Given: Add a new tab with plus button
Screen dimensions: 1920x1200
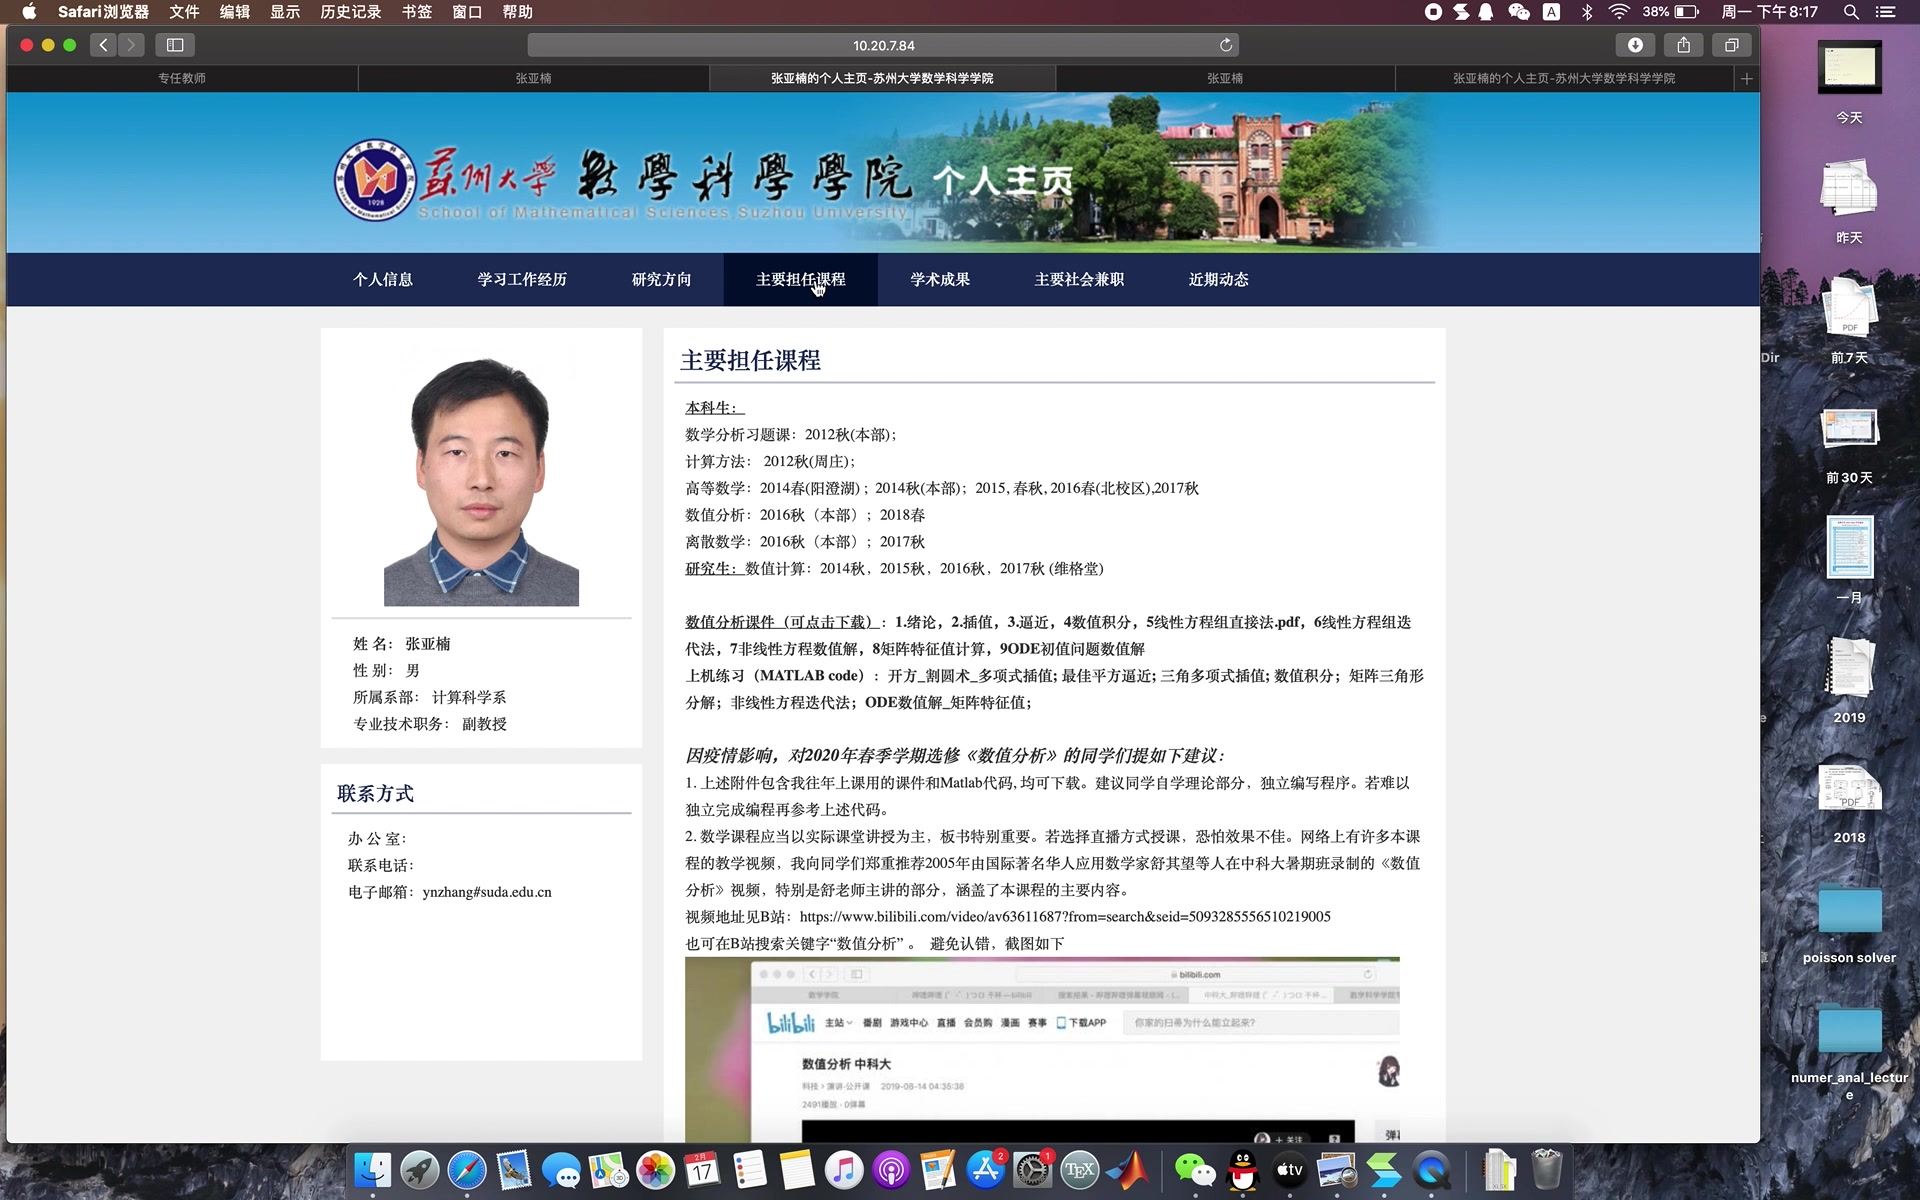Looking at the screenshot, I should click(x=1746, y=78).
